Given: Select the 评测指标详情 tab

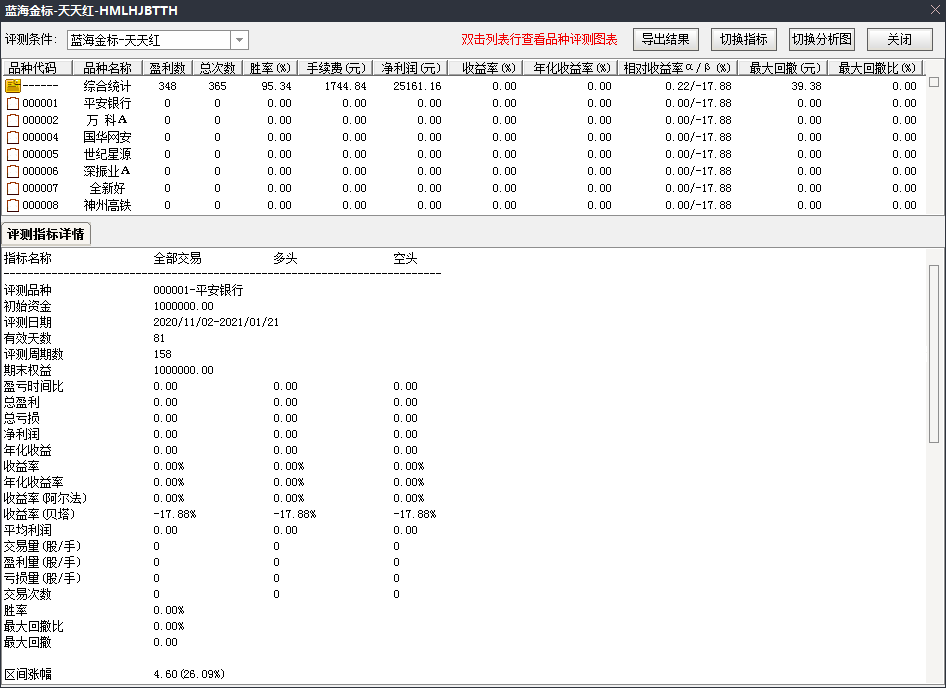Looking at the screenshot, I should tap(46, 234).
